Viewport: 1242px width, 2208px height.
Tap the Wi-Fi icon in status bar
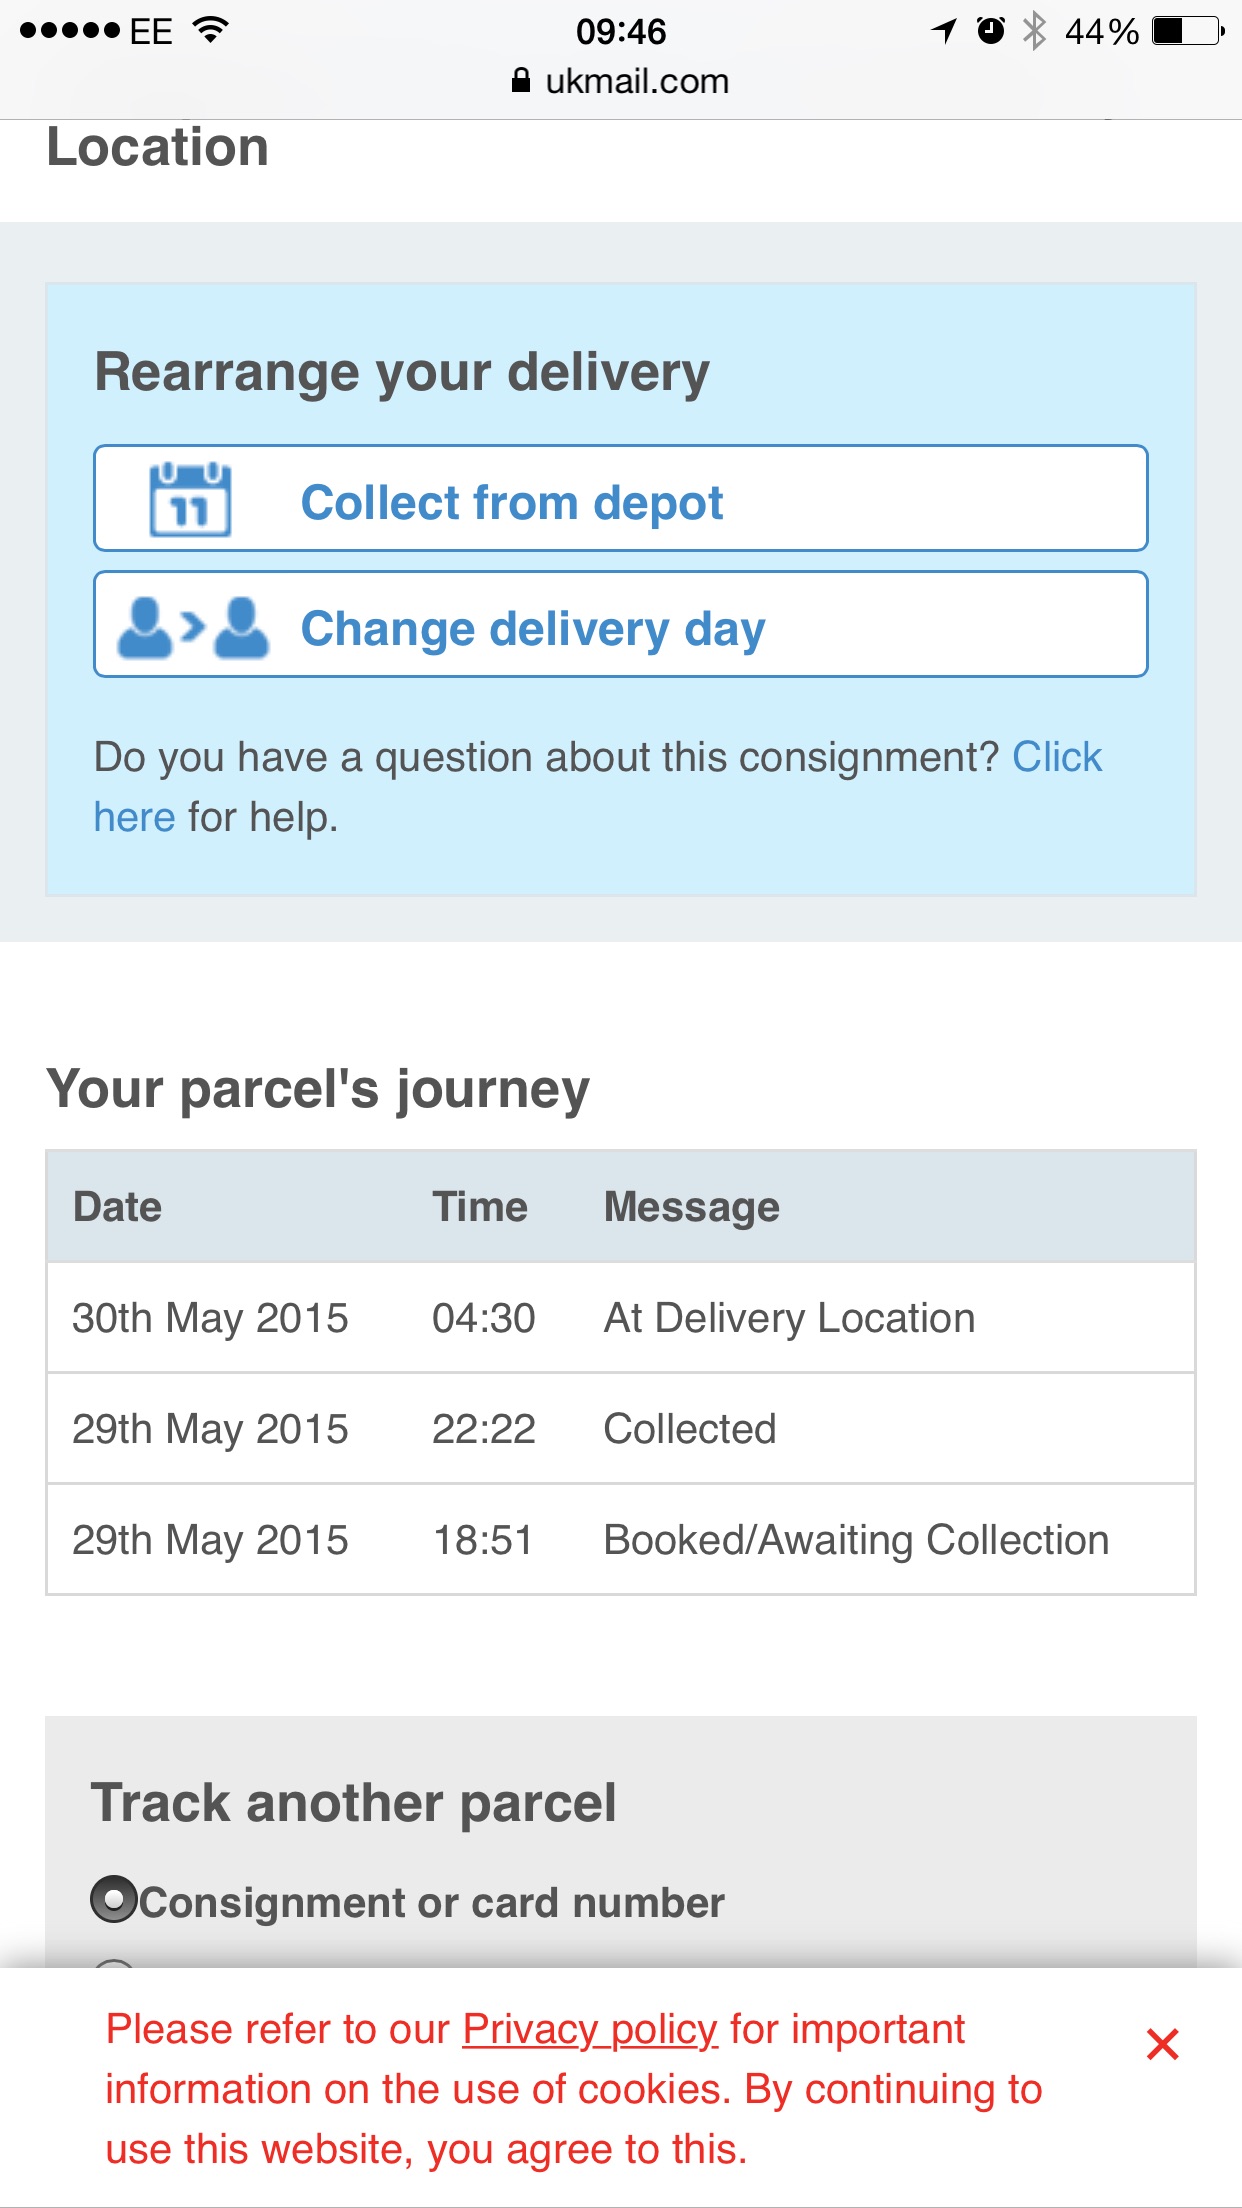coord(210,30)
